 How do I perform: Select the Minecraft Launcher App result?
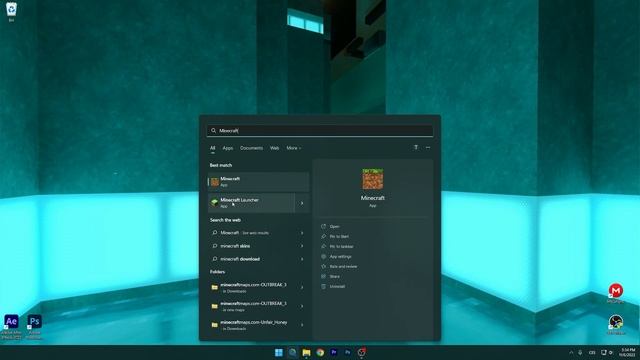pos(251,203)
